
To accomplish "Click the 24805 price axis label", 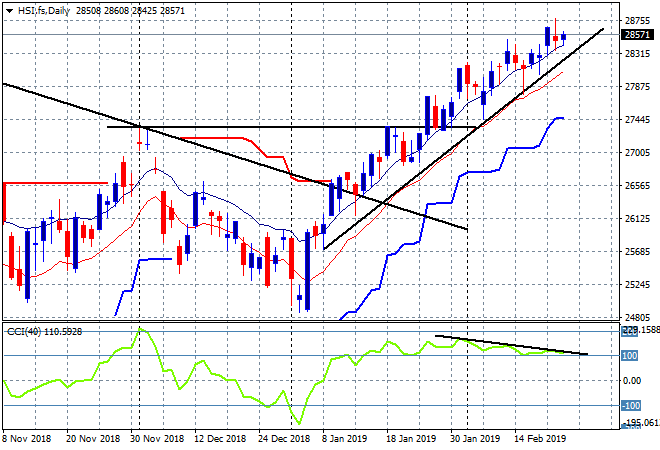I will (637, 317).
